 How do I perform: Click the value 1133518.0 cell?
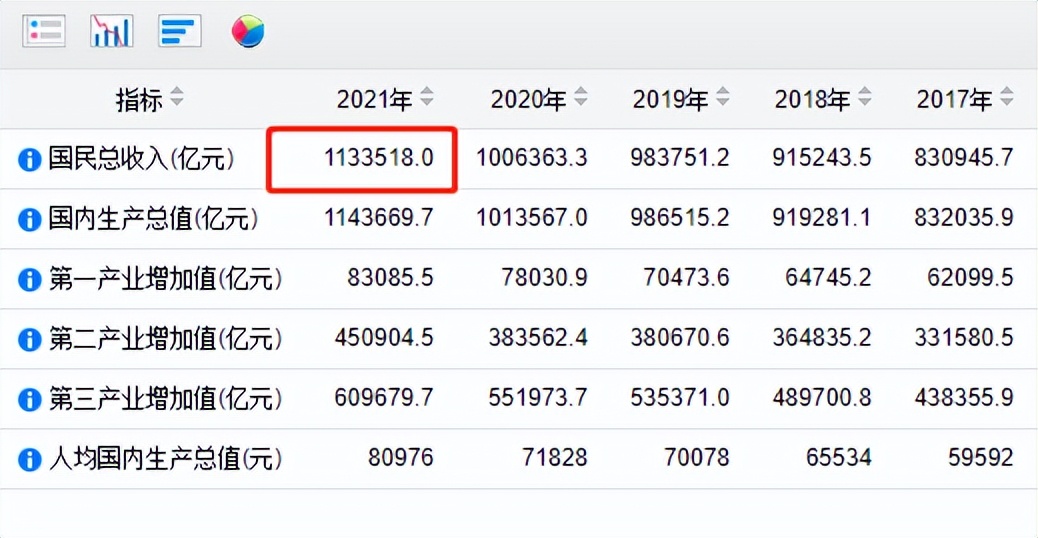coord(378,158)
